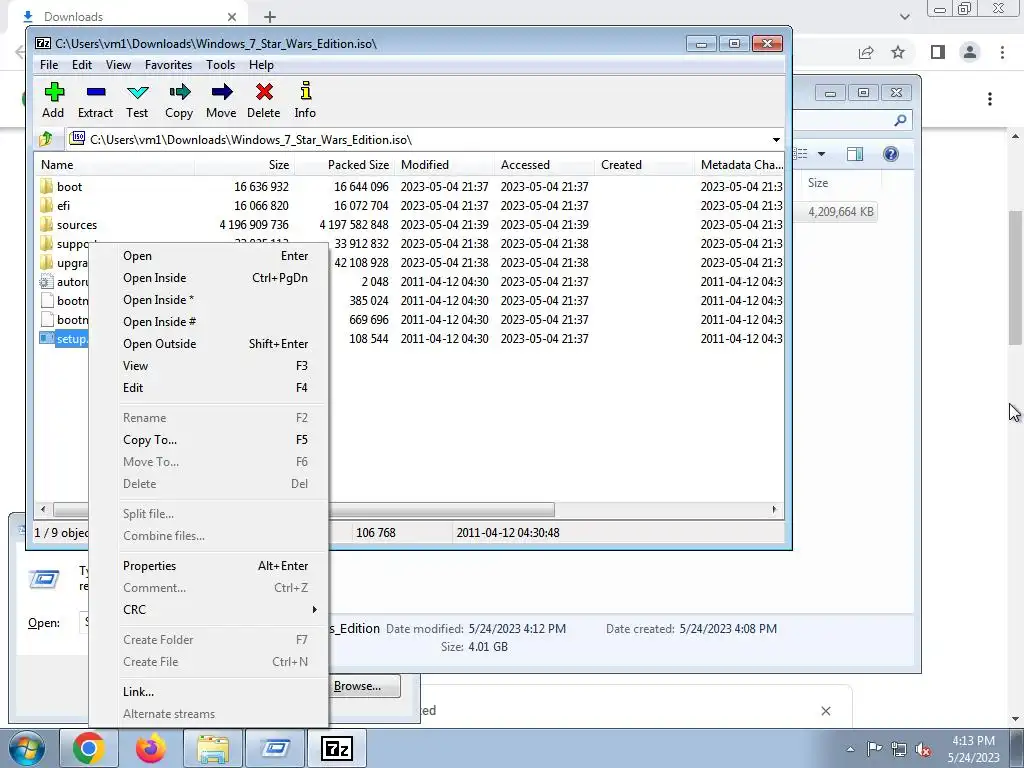Select the efi folder icon
1024x768 pixels.
tap(46, 205)
